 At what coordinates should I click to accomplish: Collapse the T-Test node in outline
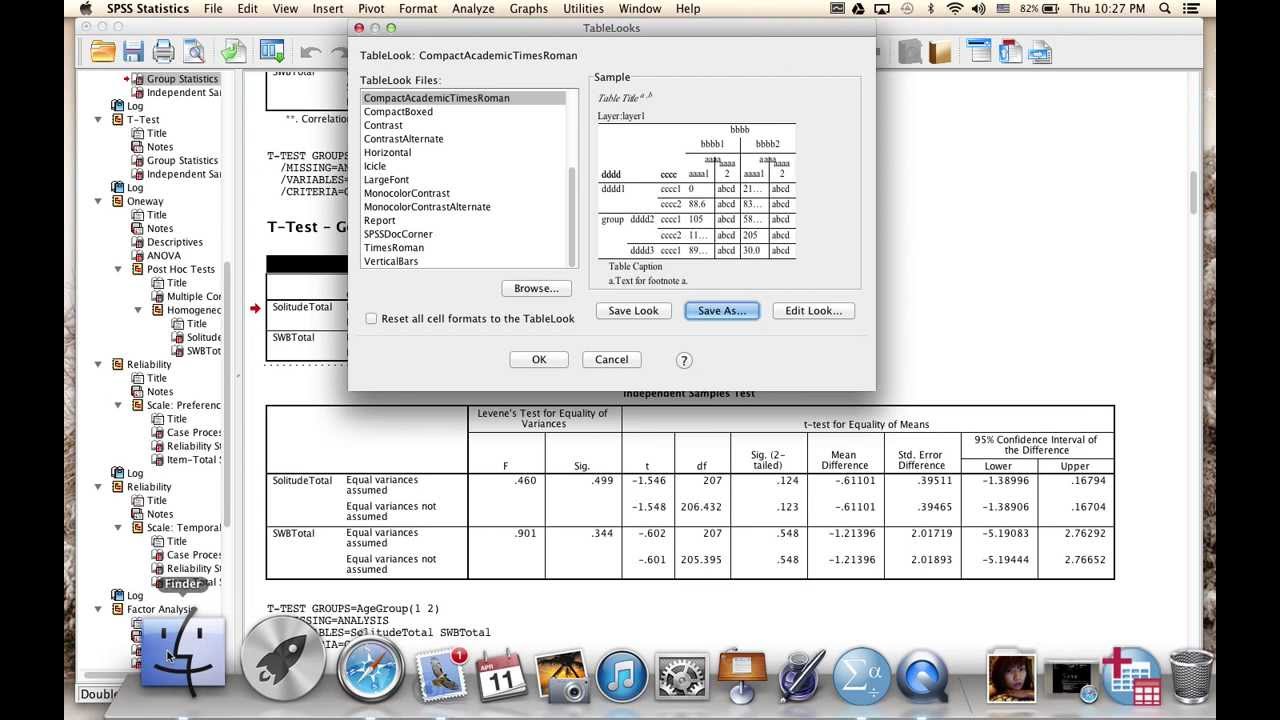coord(98,120)
